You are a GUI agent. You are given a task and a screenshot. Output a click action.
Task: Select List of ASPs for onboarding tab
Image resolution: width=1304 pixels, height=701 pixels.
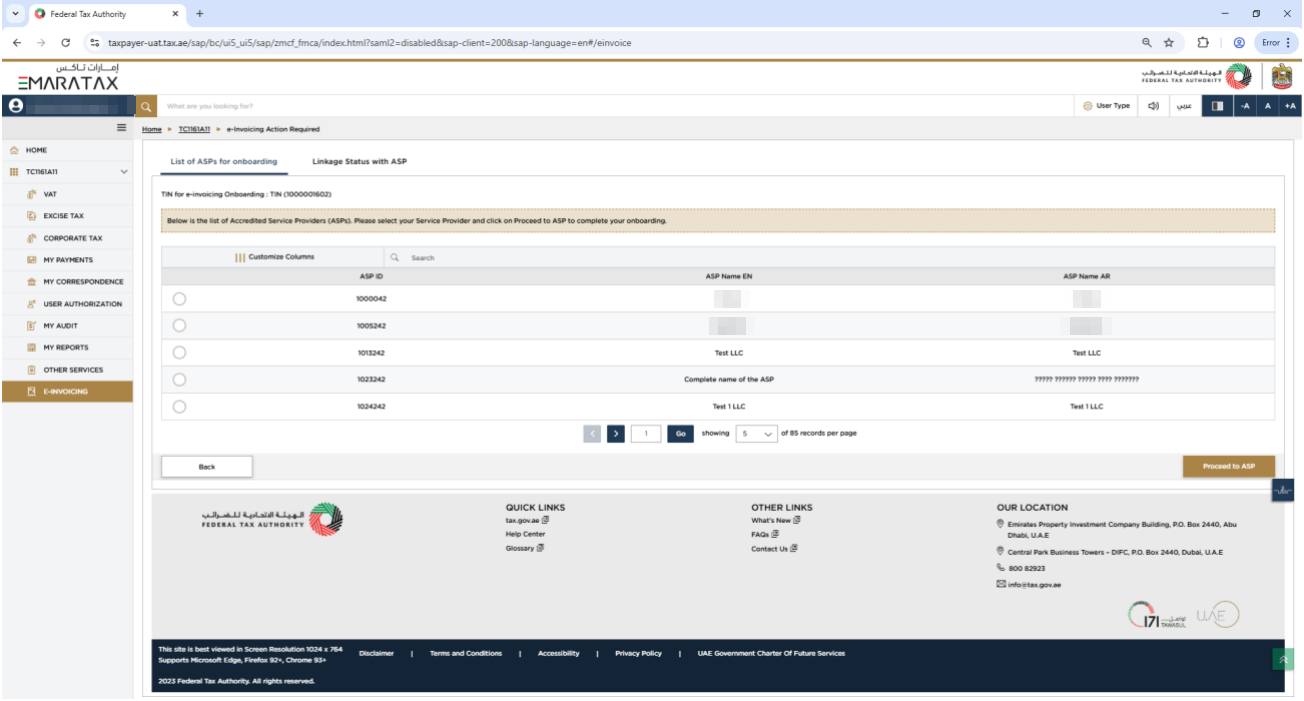tap(224, 161)
